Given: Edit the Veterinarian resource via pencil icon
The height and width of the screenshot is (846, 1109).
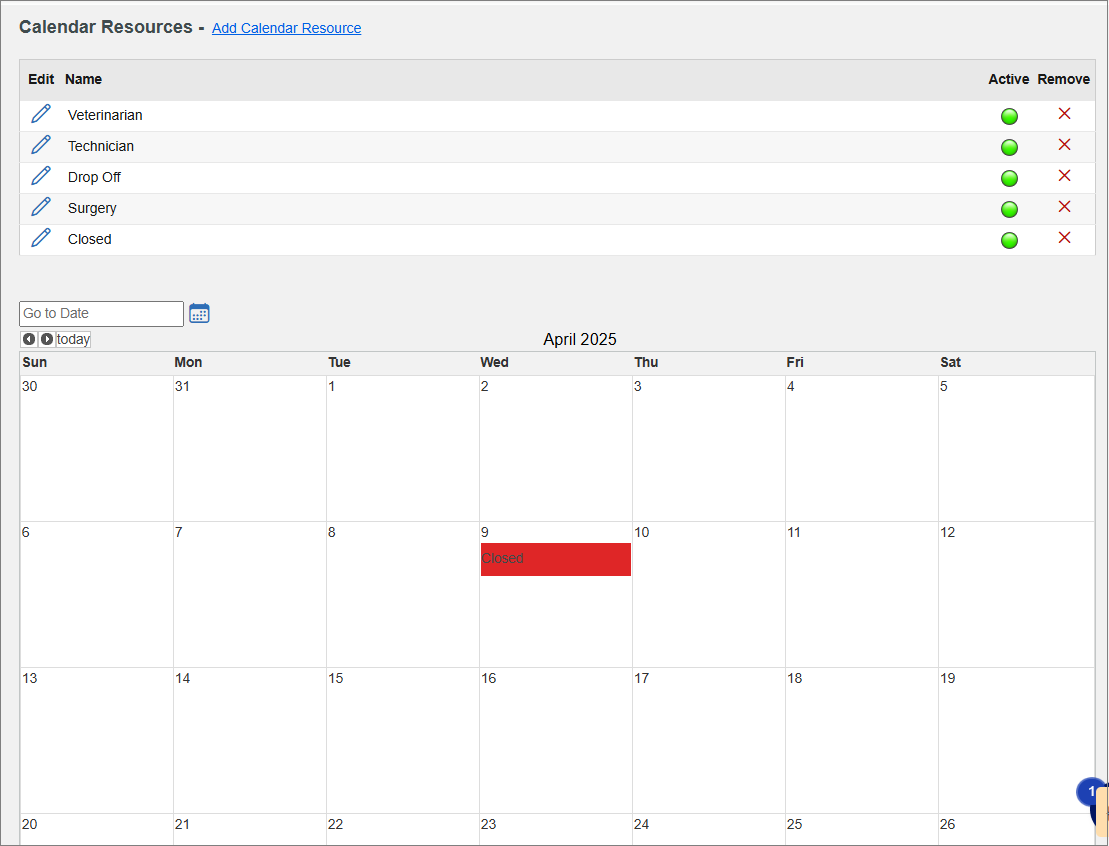Looking at the screenshot, I should coord(41,114).
